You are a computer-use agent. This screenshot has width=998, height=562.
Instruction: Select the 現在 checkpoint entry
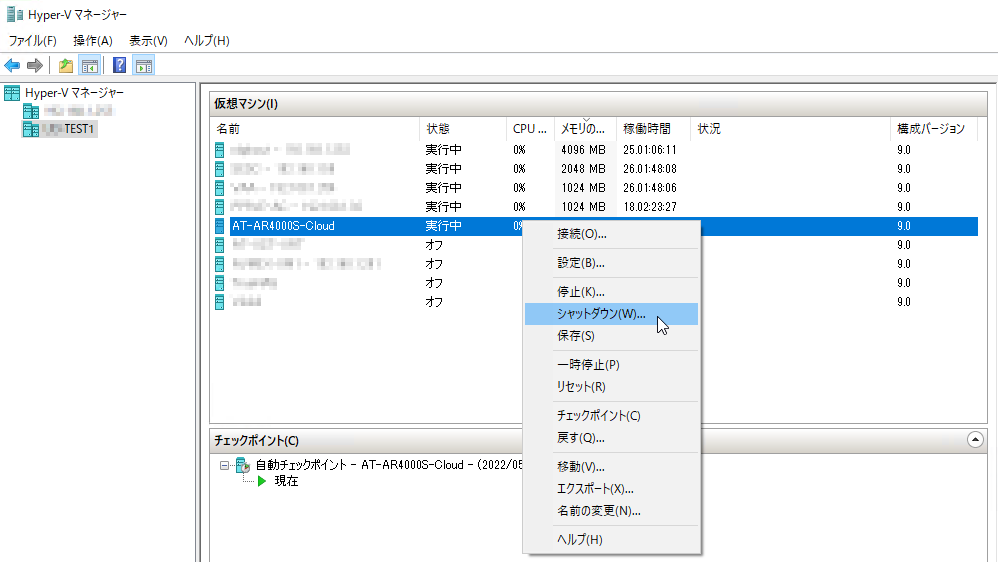pyautogui.click(x=286, y=481)
